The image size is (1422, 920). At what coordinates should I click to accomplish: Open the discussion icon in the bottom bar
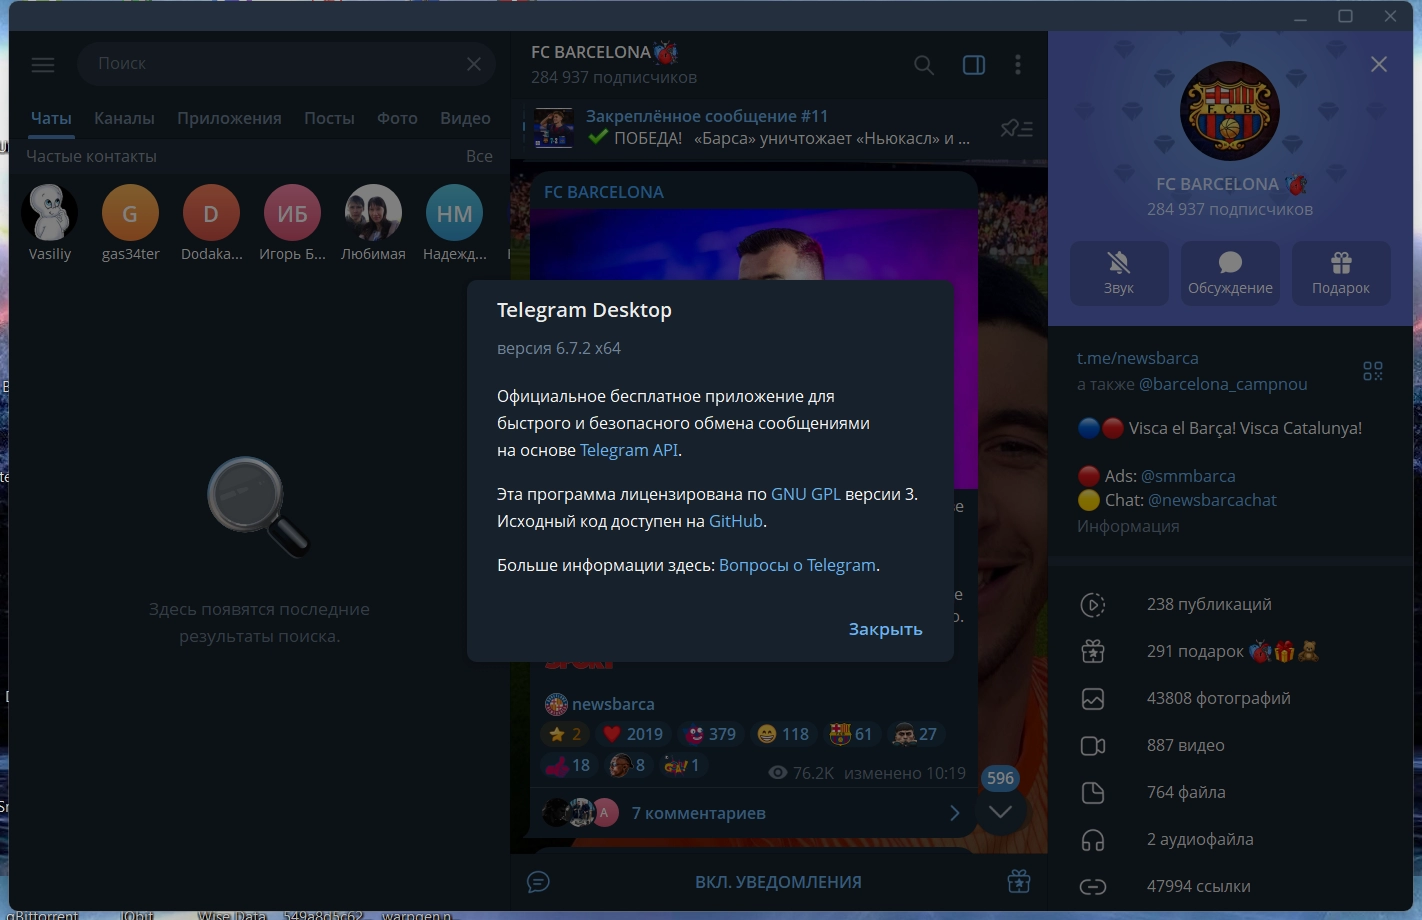(x=538, y=882)
